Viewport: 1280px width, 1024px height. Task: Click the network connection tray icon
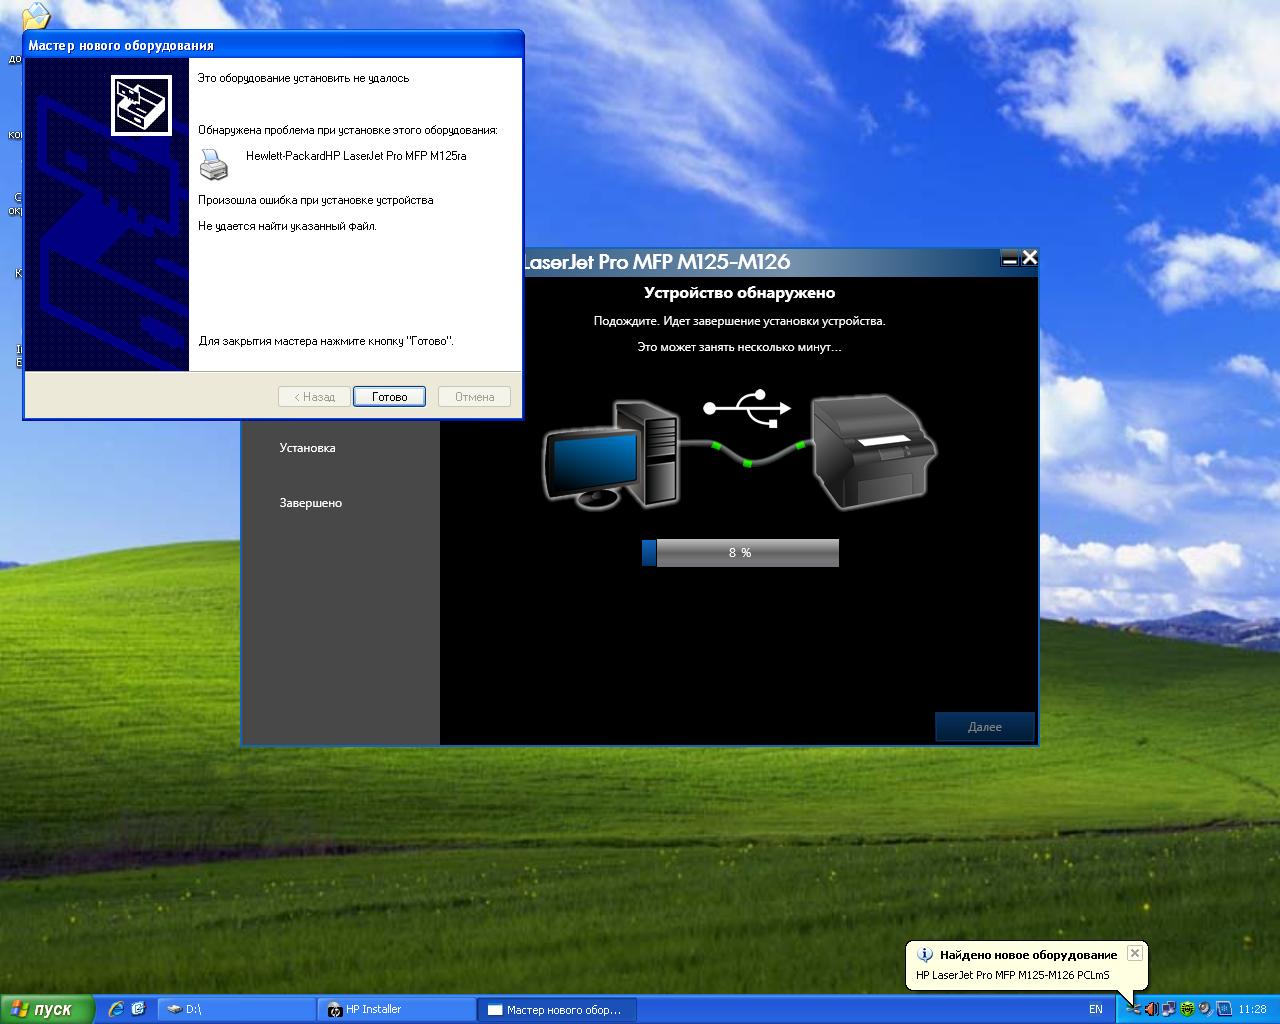[x=1169, y=1009]
